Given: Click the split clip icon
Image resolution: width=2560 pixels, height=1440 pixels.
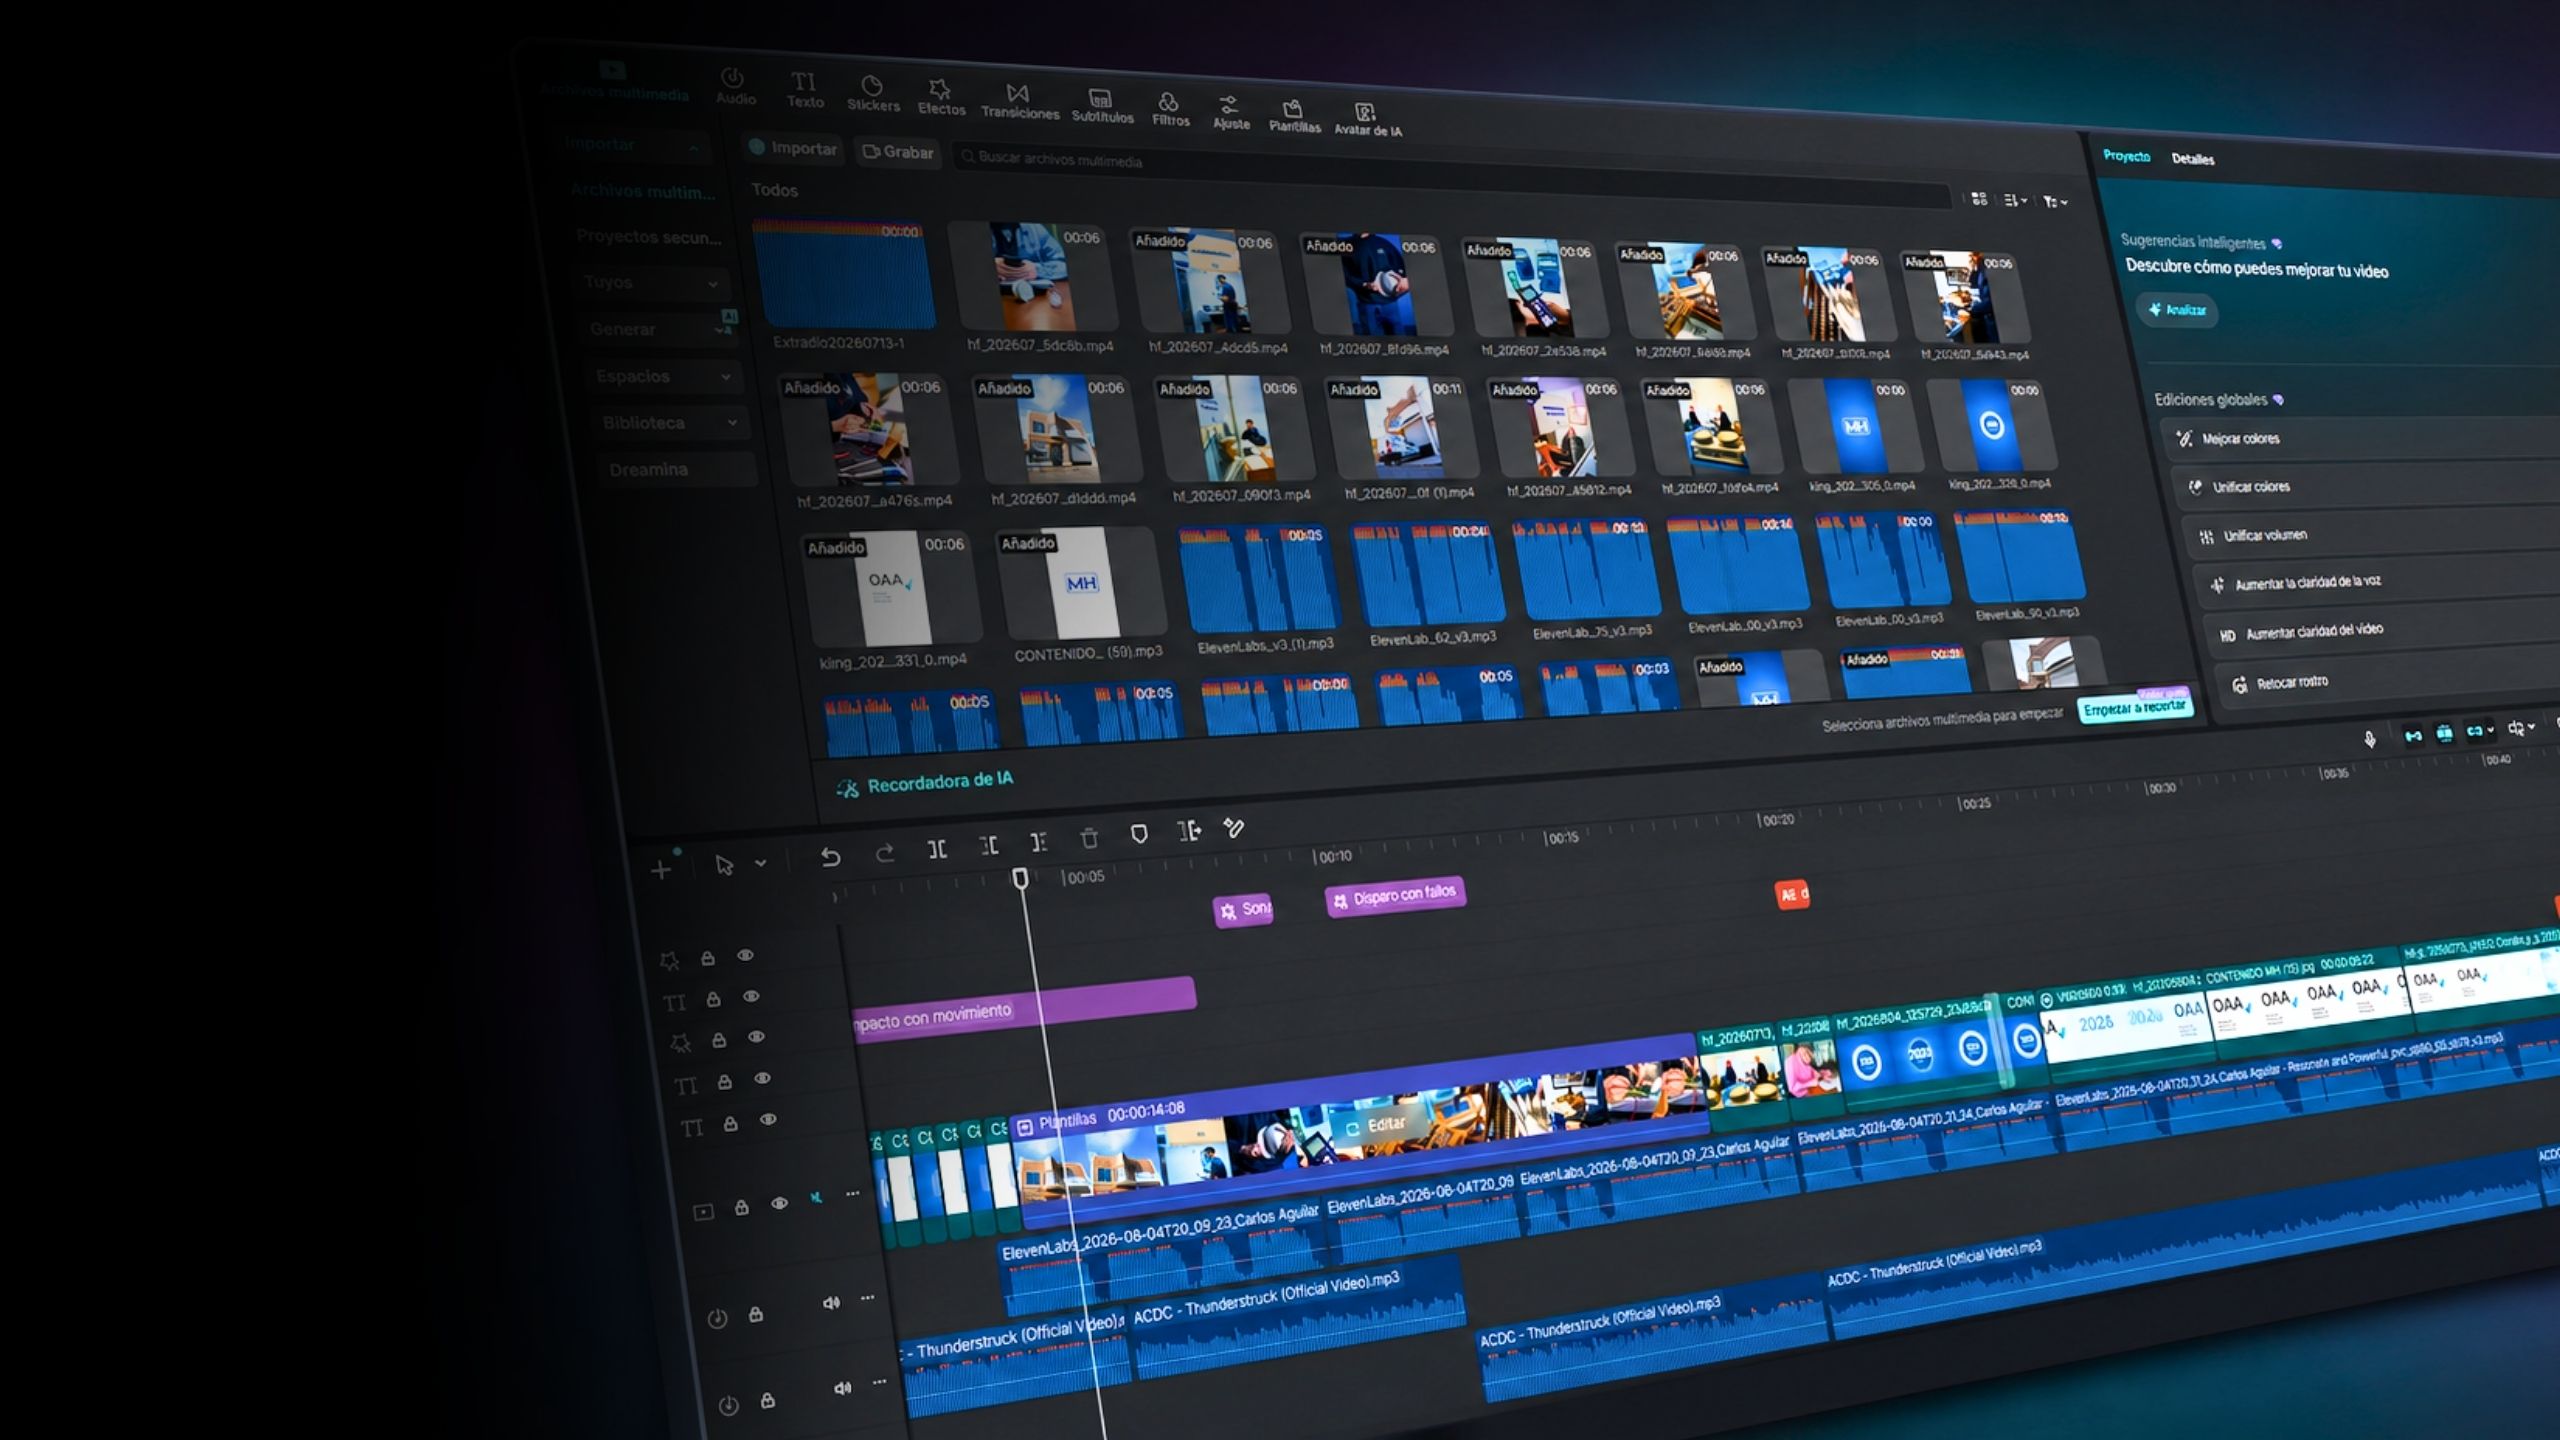Looking at the screenshot, I should pyautogui.click(x=937, y=849).
